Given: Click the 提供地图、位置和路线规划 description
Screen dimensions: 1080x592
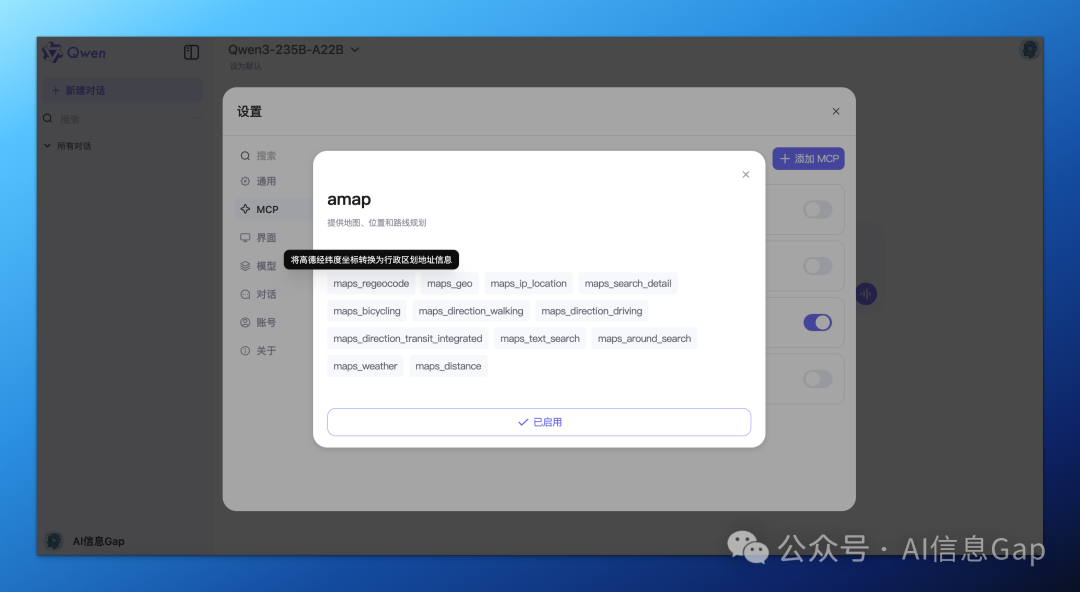Looking at the screenshot, I should pyautogui.click(x=377, y=223).
